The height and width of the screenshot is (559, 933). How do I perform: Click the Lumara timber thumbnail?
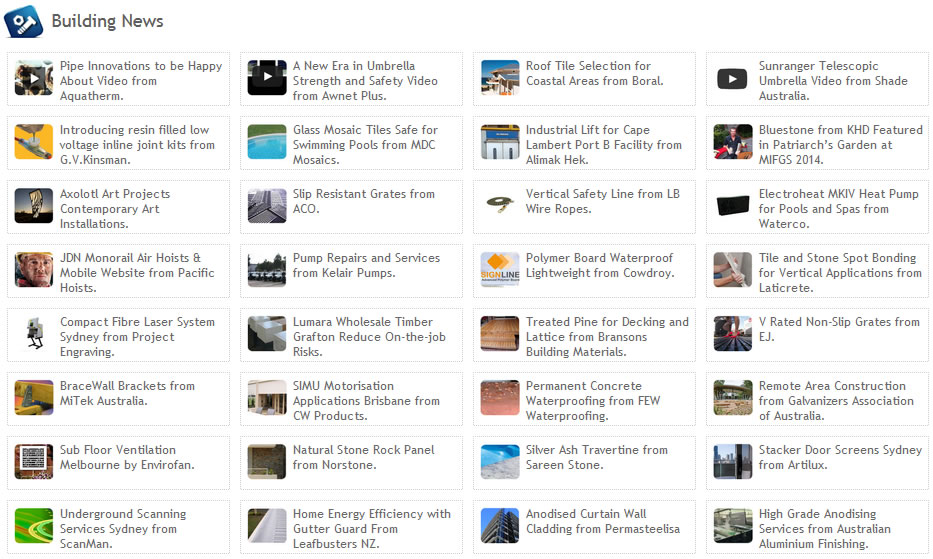(267, 333)
